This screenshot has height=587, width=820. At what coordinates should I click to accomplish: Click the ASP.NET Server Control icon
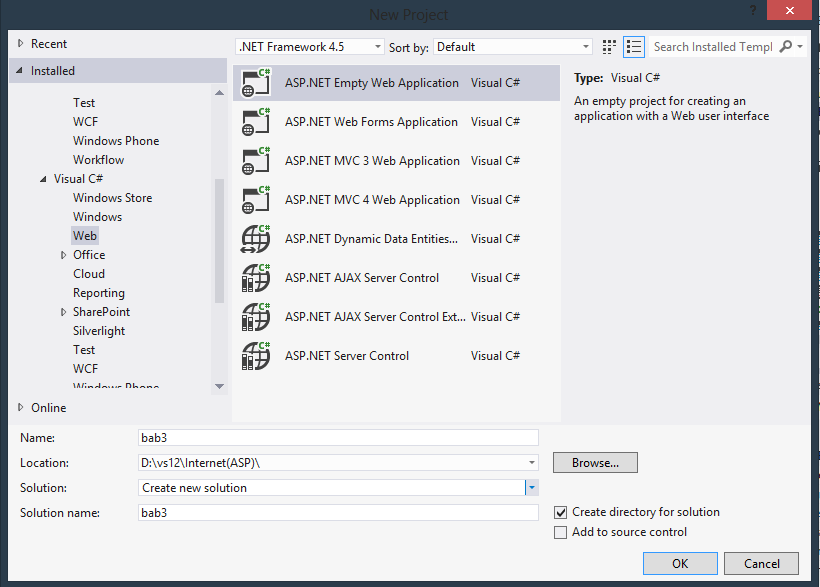[256, 356]
